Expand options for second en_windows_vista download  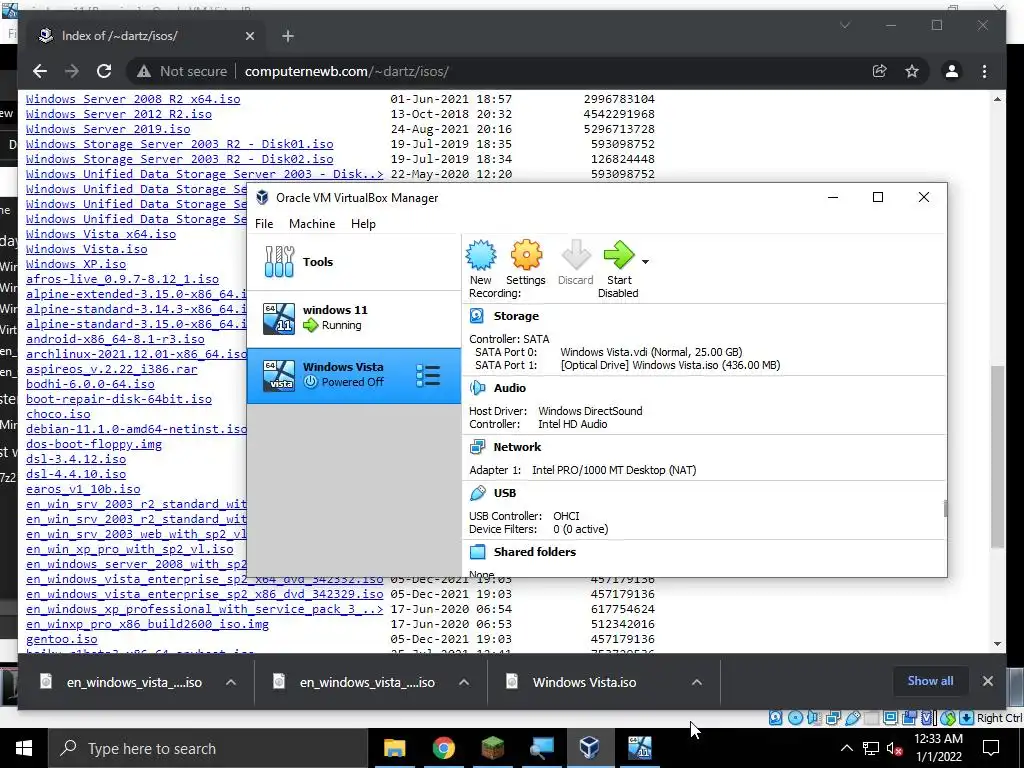(x=464, y=682)
